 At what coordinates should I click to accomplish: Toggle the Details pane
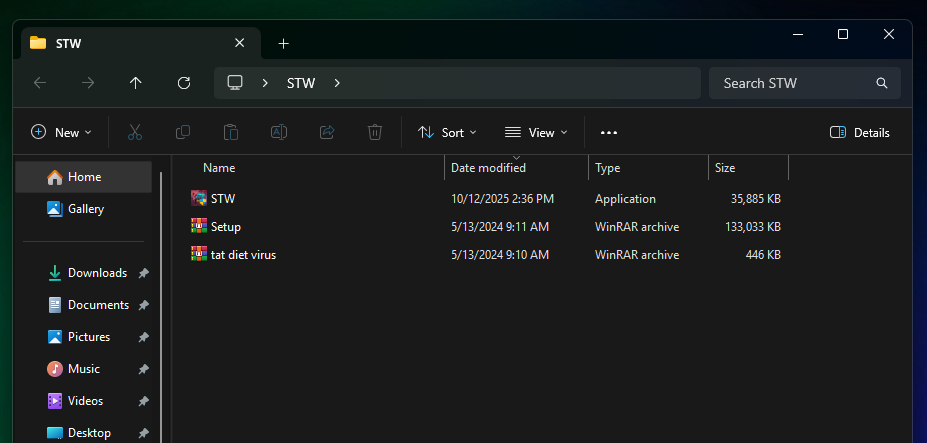pyautogui.click(x=860, y=132)
